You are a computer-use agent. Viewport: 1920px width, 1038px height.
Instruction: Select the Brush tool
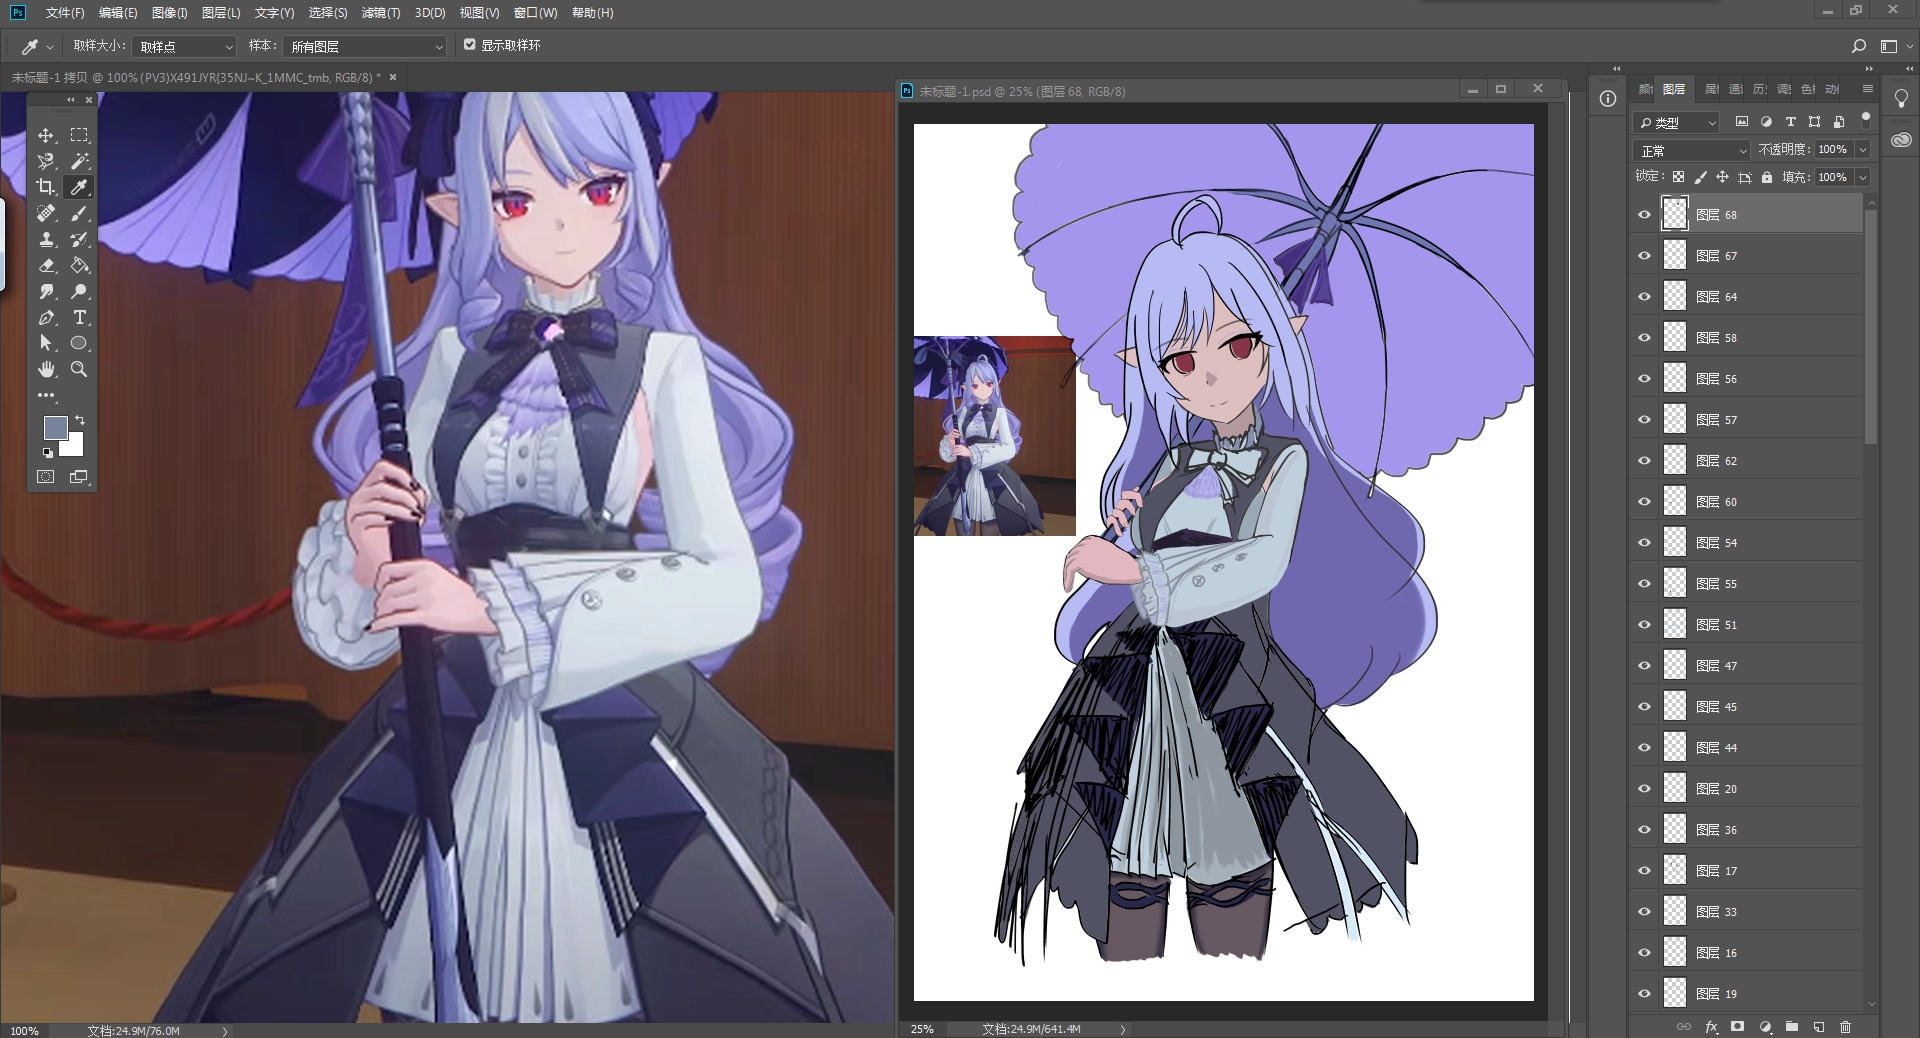point(79,213)
